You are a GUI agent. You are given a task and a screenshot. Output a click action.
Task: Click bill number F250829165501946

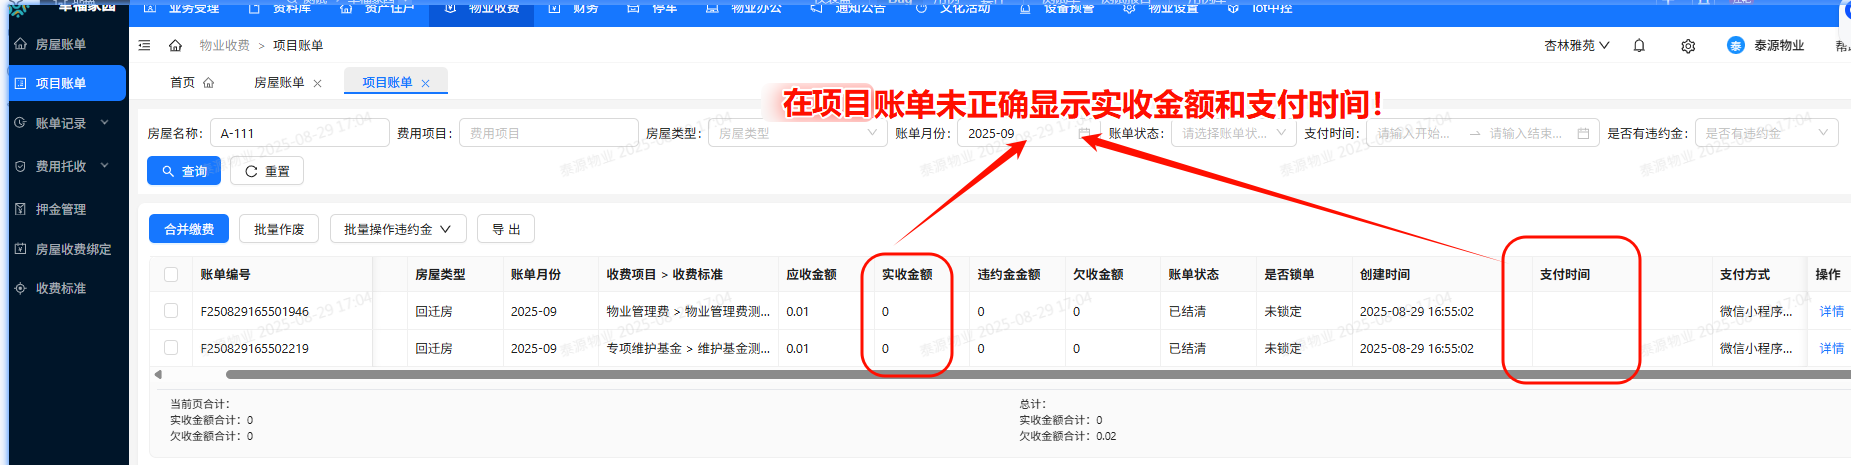[x=254, y=311]
